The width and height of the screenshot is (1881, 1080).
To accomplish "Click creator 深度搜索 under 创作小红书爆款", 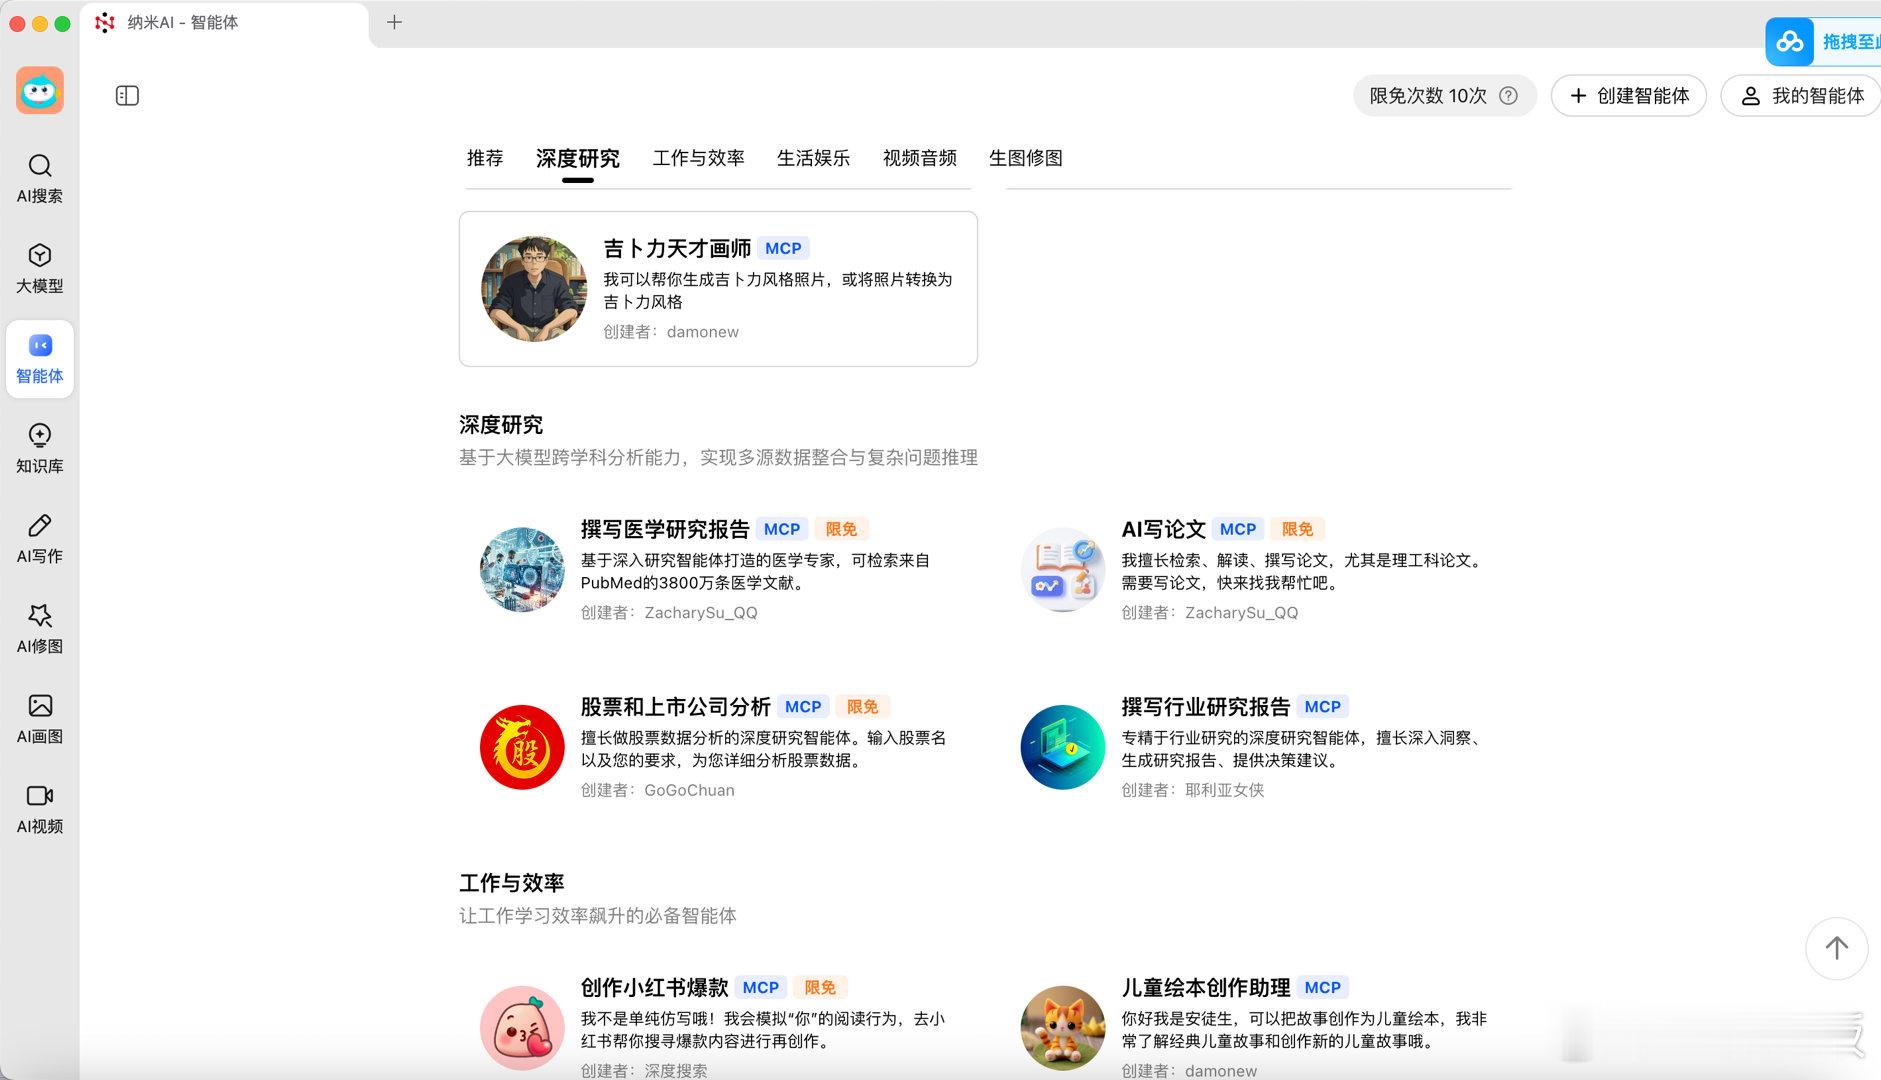I will (676, 1070).
